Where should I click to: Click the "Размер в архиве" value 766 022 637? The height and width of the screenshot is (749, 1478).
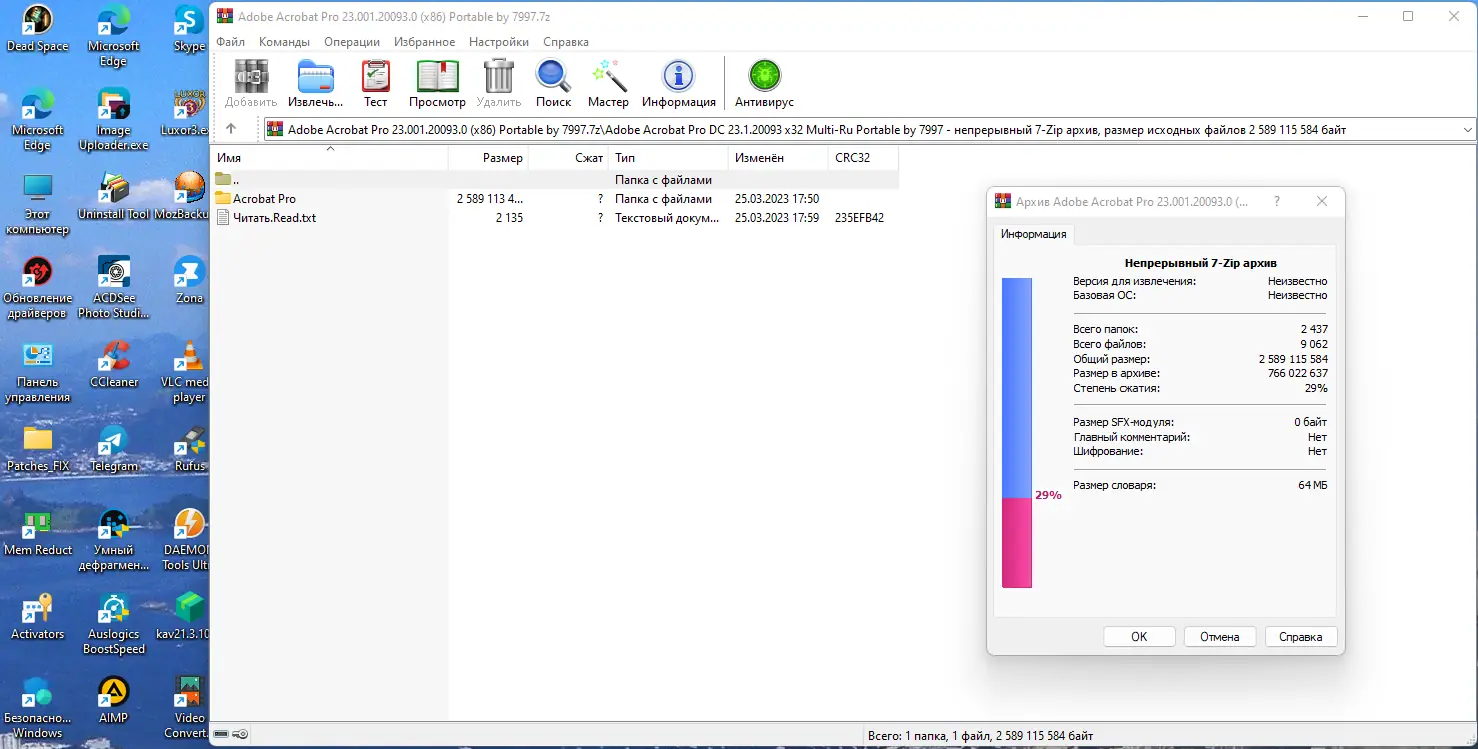pos(1298,373)
